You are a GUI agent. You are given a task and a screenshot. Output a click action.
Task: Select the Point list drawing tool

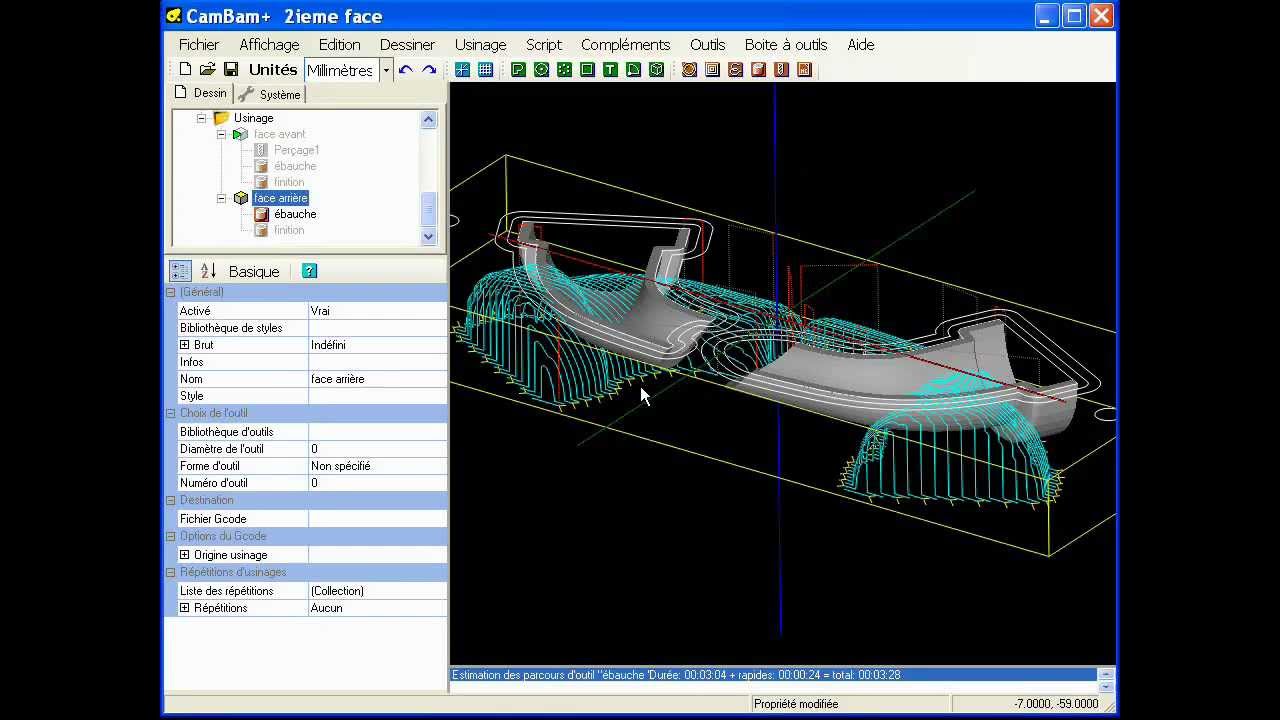[x=564, y=69]
